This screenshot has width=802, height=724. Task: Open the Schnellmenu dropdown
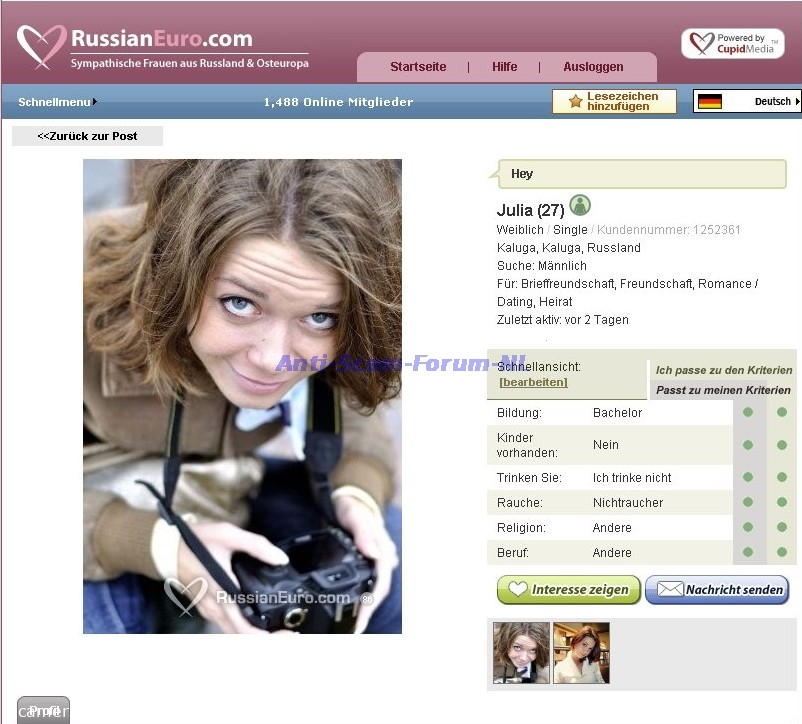tap(57, 102)
